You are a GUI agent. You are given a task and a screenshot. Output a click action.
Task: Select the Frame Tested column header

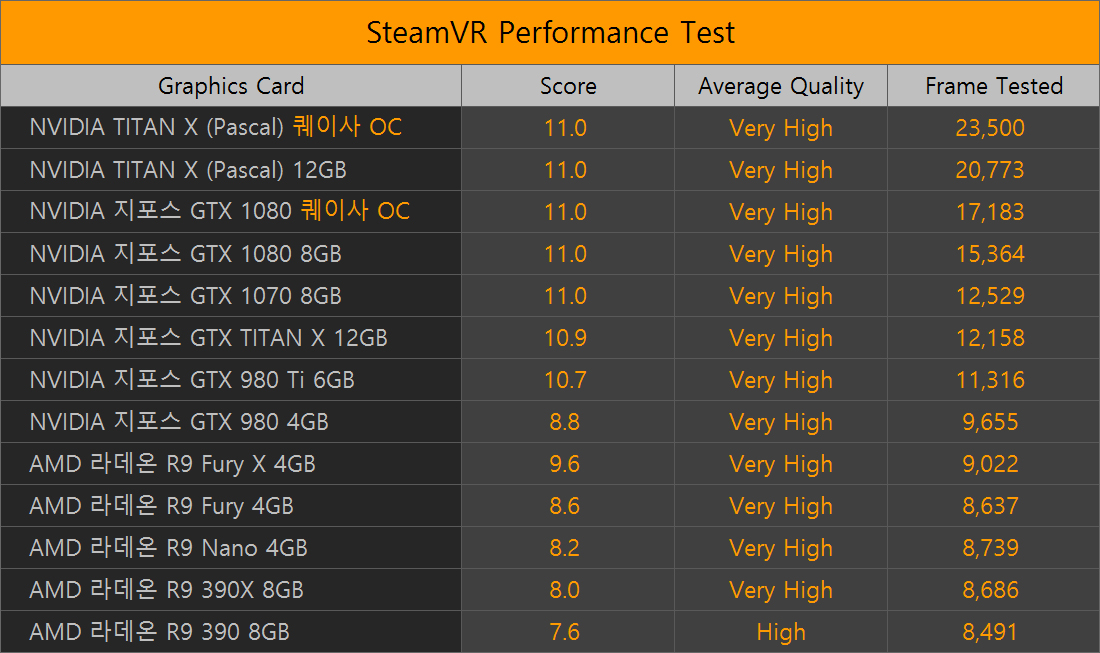(x=993, y=86)
